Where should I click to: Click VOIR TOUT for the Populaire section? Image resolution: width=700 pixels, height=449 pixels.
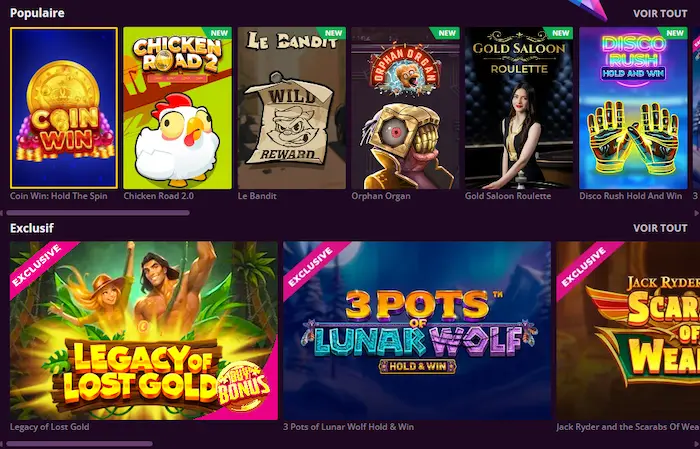[660, 13]
